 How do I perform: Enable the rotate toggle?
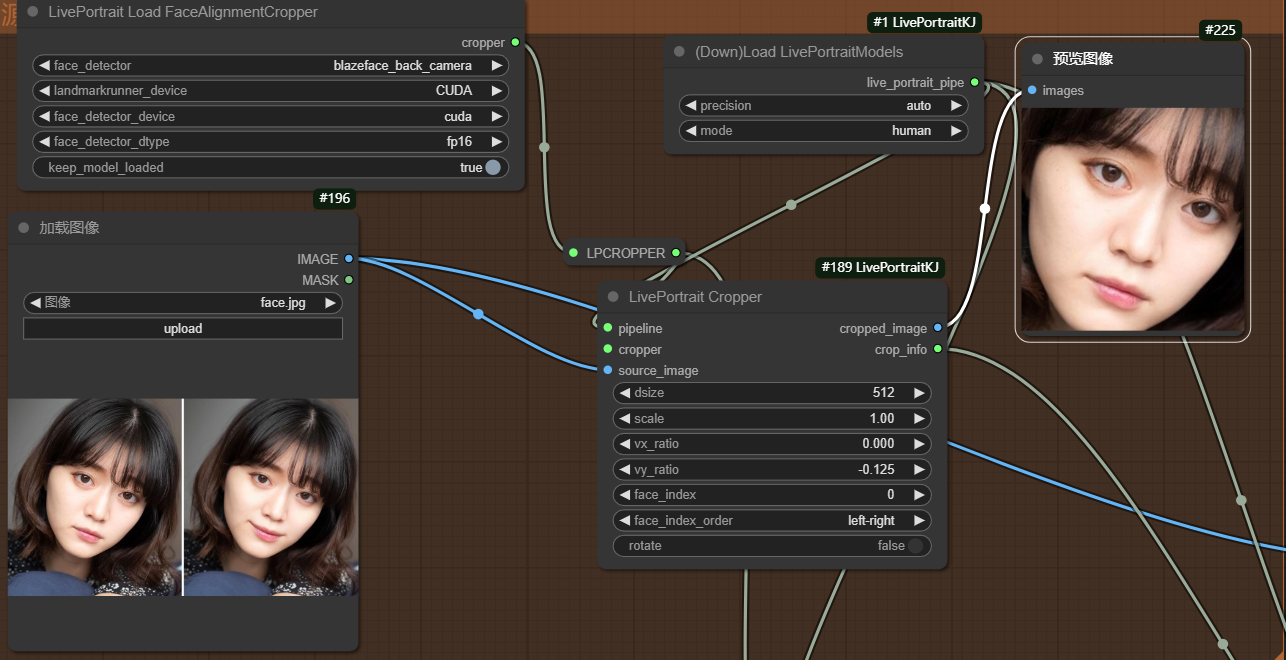tap(914, 546)
